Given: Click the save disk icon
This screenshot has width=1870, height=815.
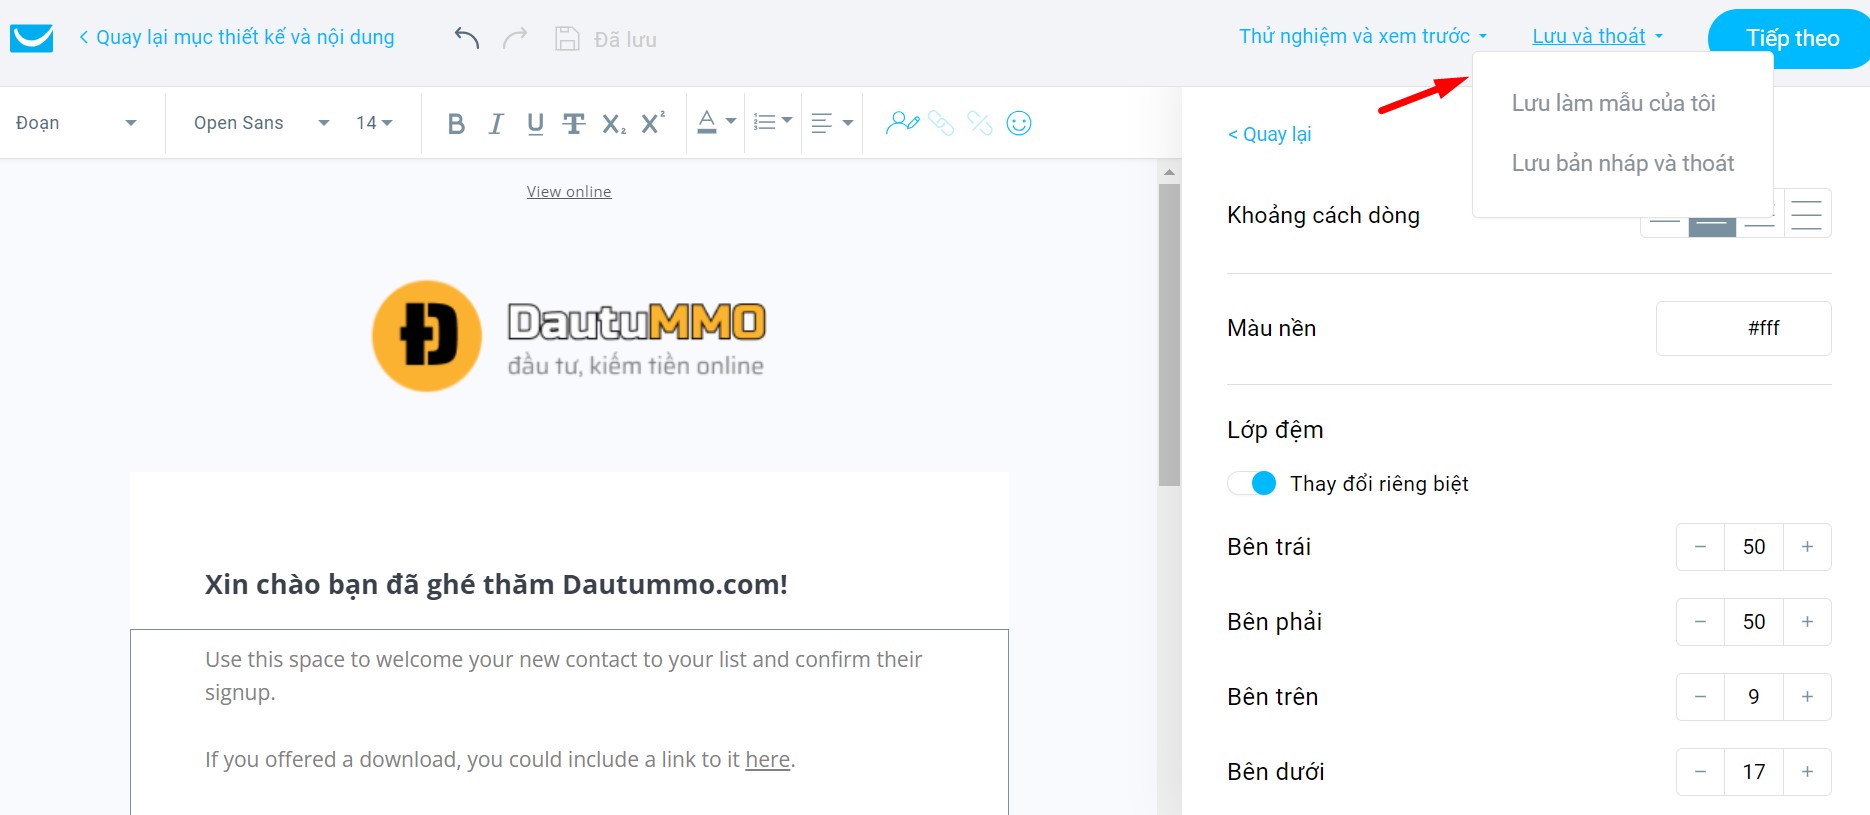Looking at the screenshot, I should click(567, 39).
